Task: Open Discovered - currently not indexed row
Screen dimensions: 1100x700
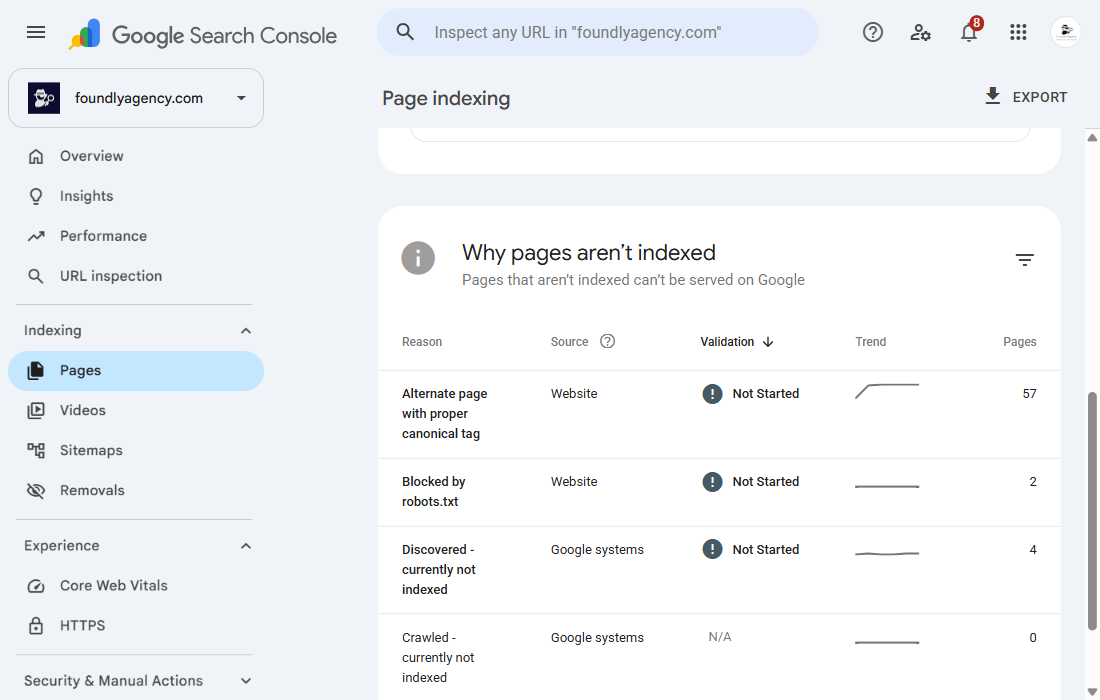Action: tap(719, 570)
